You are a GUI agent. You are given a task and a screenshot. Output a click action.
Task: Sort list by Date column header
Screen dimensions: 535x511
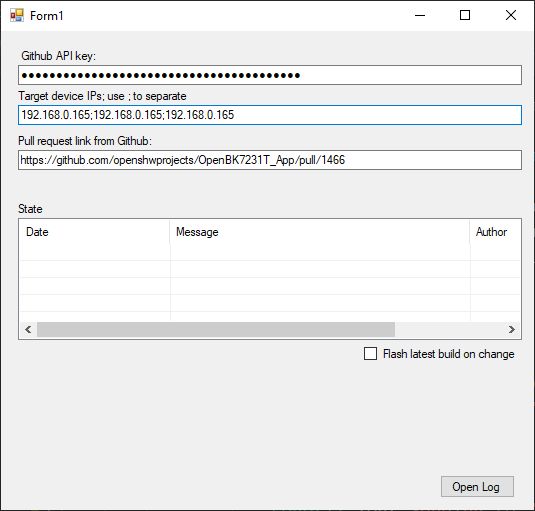coord(95,232)
